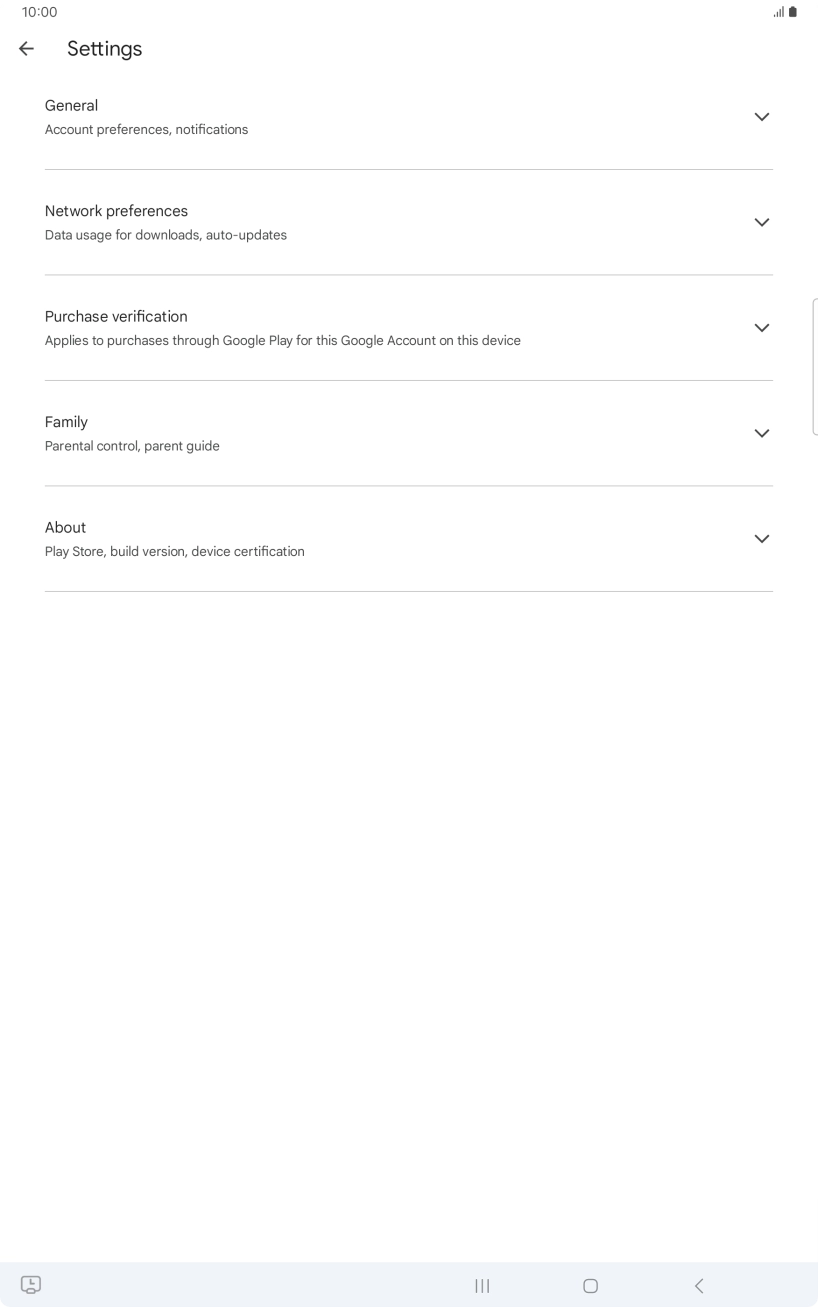Expand the About section chevron
The image size is (818, 1307).
coord(761,539)
